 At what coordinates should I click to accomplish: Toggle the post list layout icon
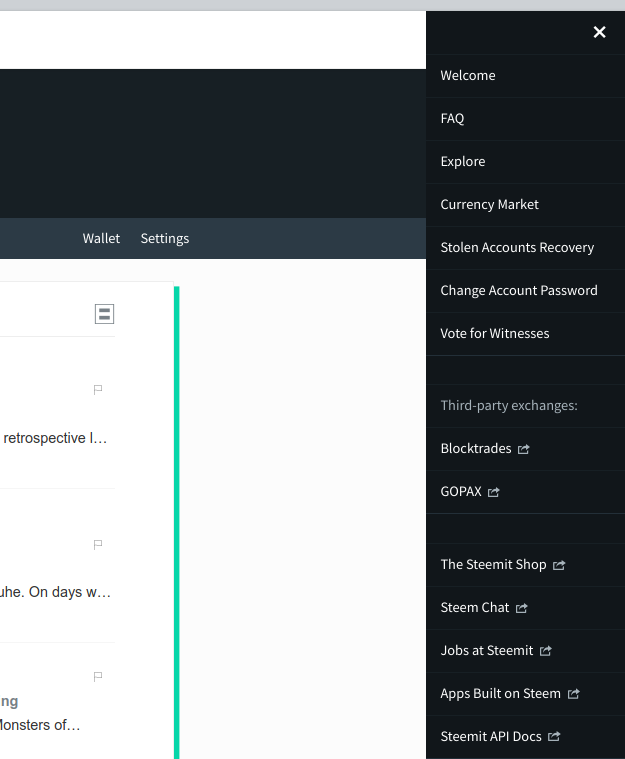pos(104,314)
